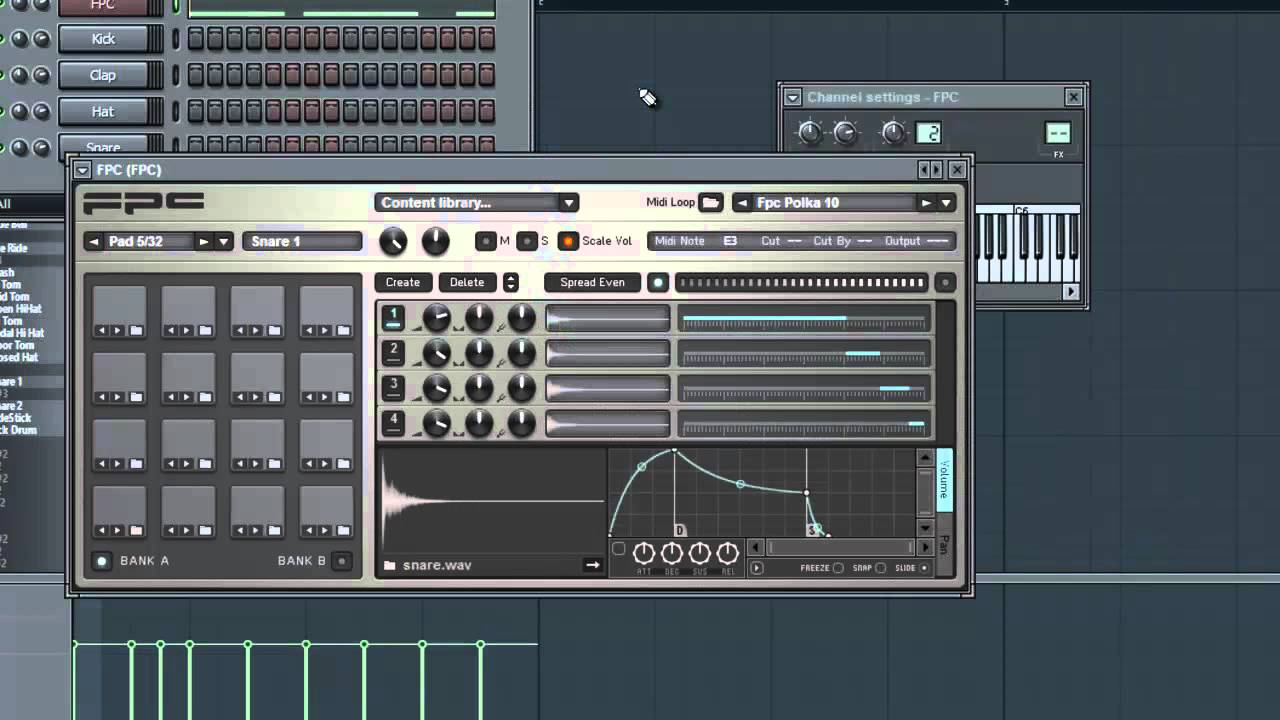The width and height of the screenshot is (1280, 720).
Task: Click second pad knob before the M toggle
Action: pos(435,241)
